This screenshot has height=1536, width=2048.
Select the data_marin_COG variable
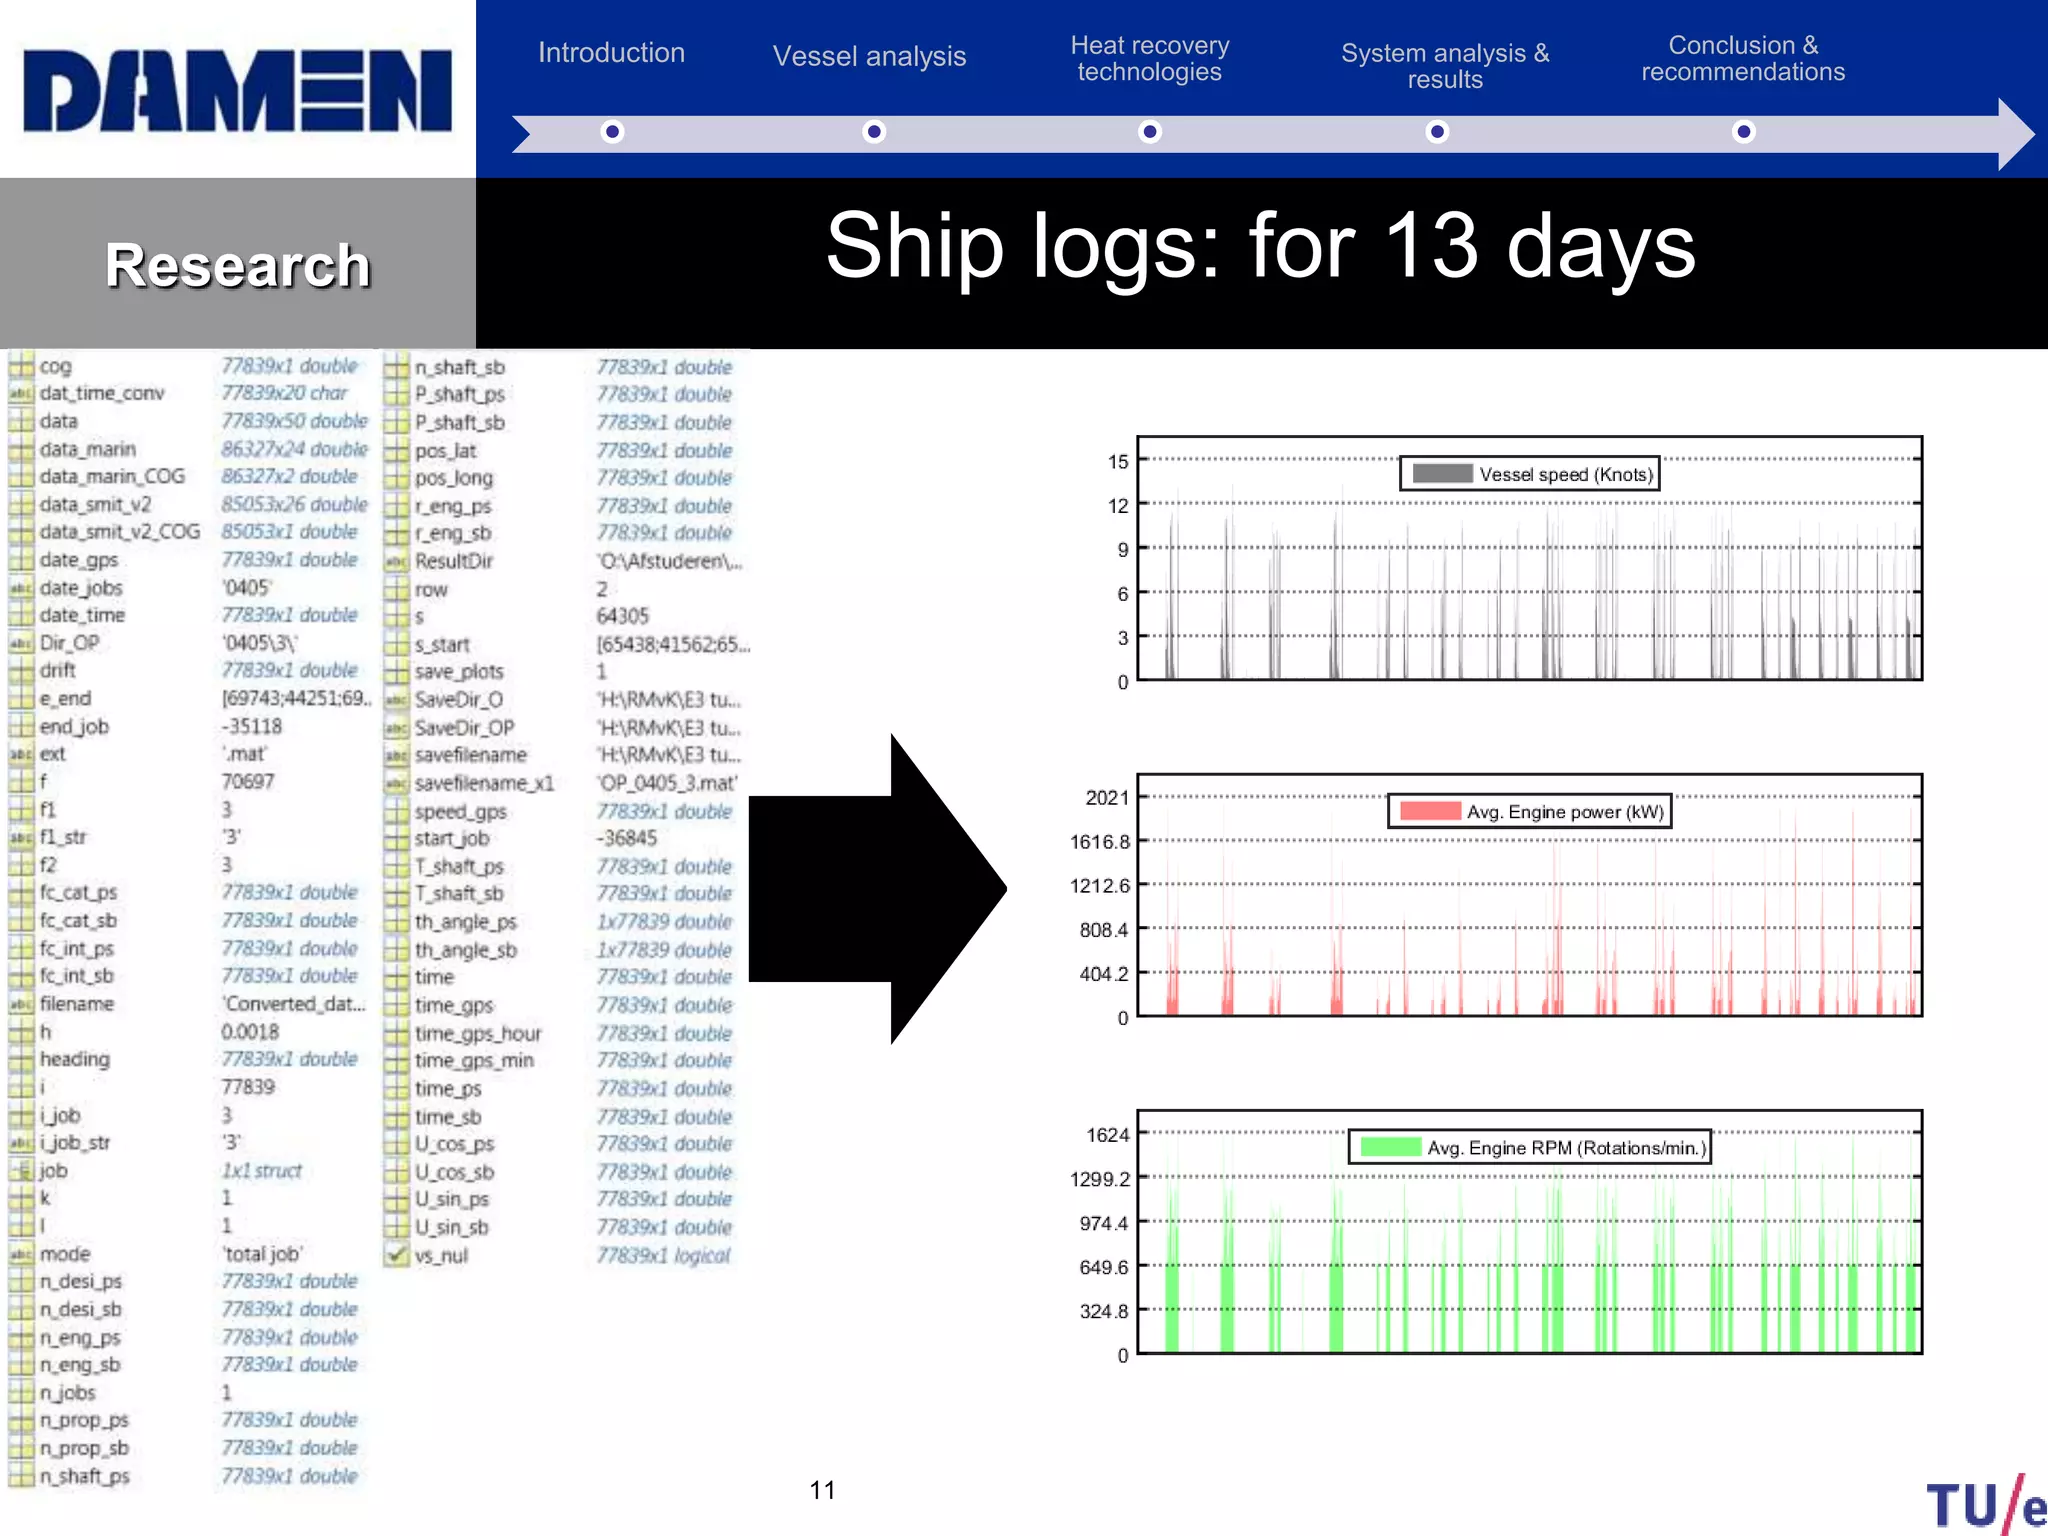112,476
